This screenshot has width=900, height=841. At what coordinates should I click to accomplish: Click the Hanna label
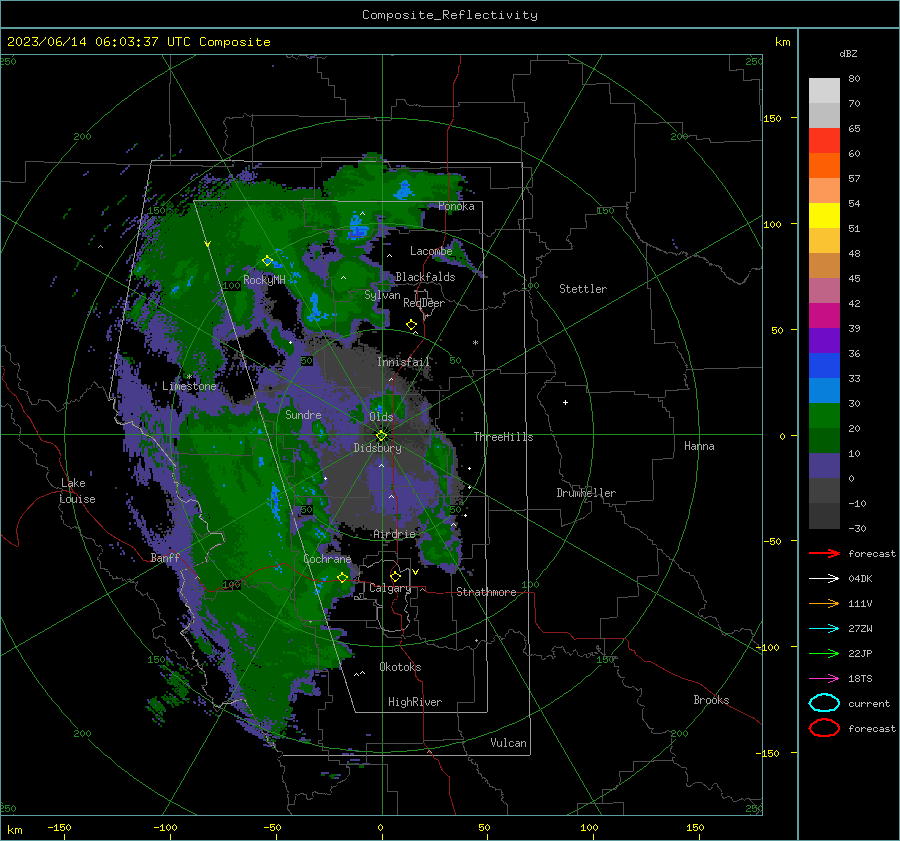699,446
